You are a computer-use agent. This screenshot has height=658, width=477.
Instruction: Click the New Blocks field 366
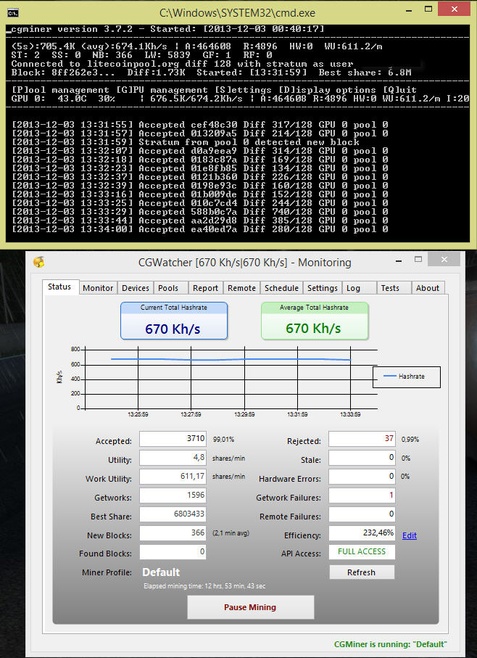coord(173,533)
